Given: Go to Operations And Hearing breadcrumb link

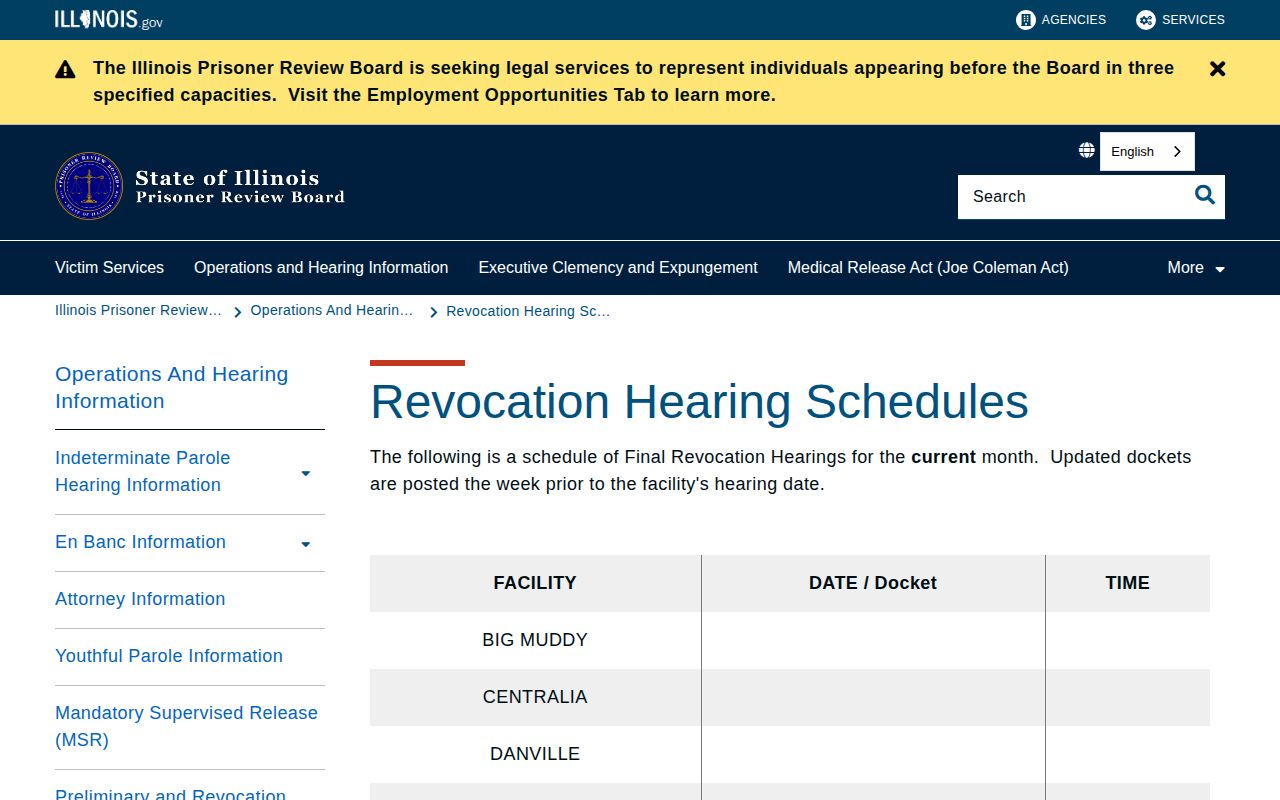Looking at the screenshot, I should (x=331, y=310).
